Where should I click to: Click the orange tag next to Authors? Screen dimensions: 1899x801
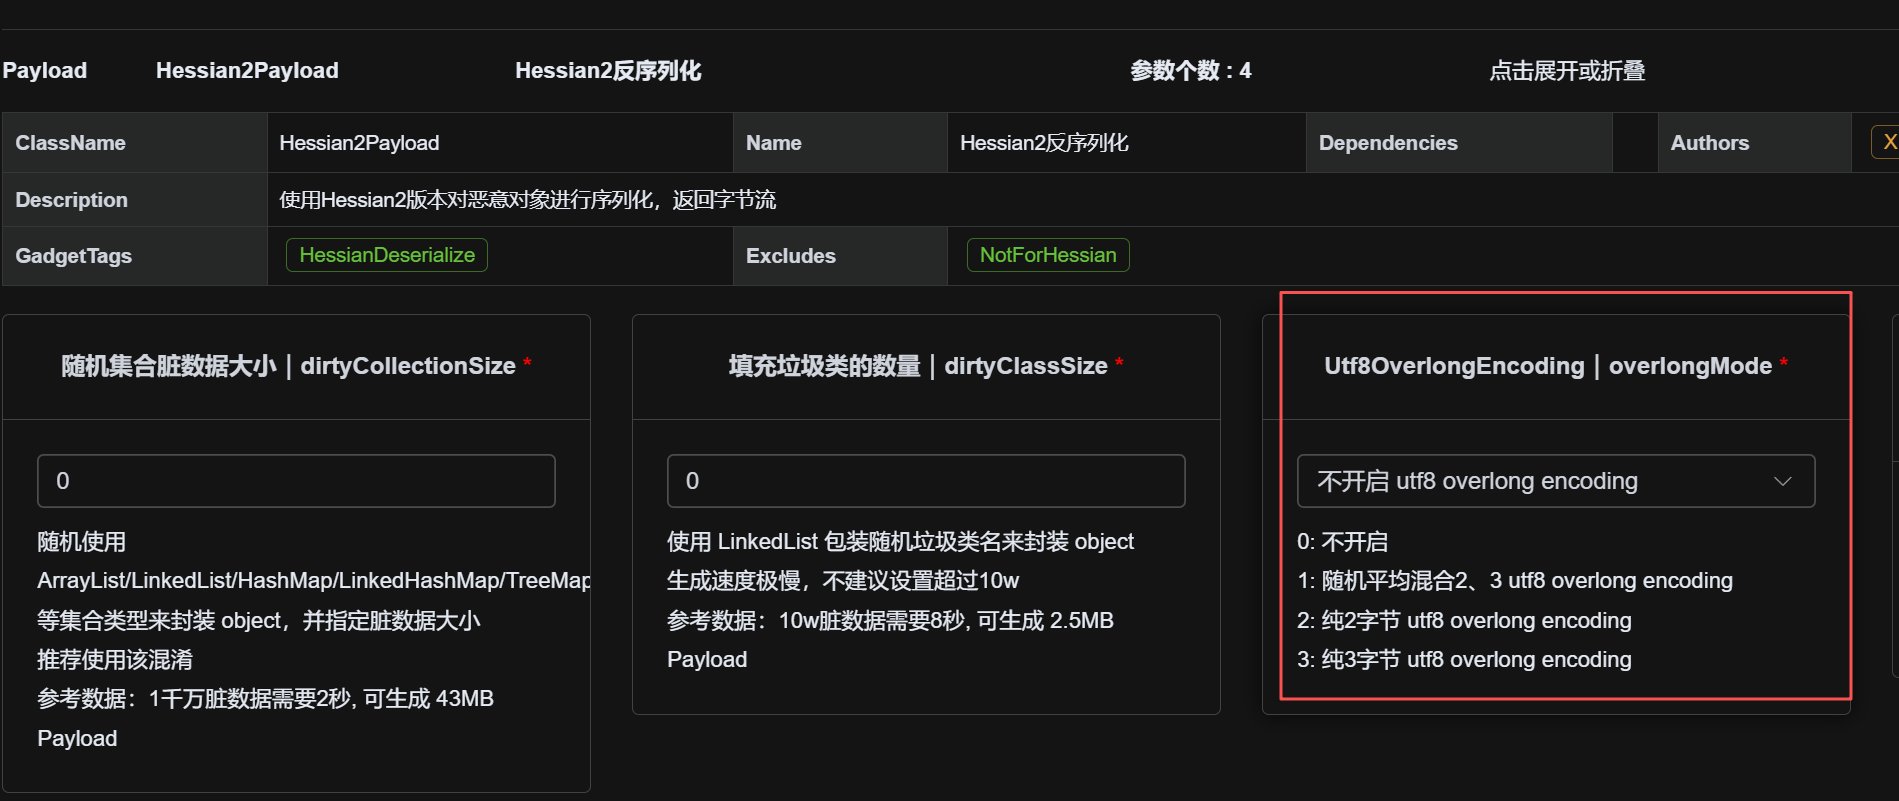click(1886, 143)
